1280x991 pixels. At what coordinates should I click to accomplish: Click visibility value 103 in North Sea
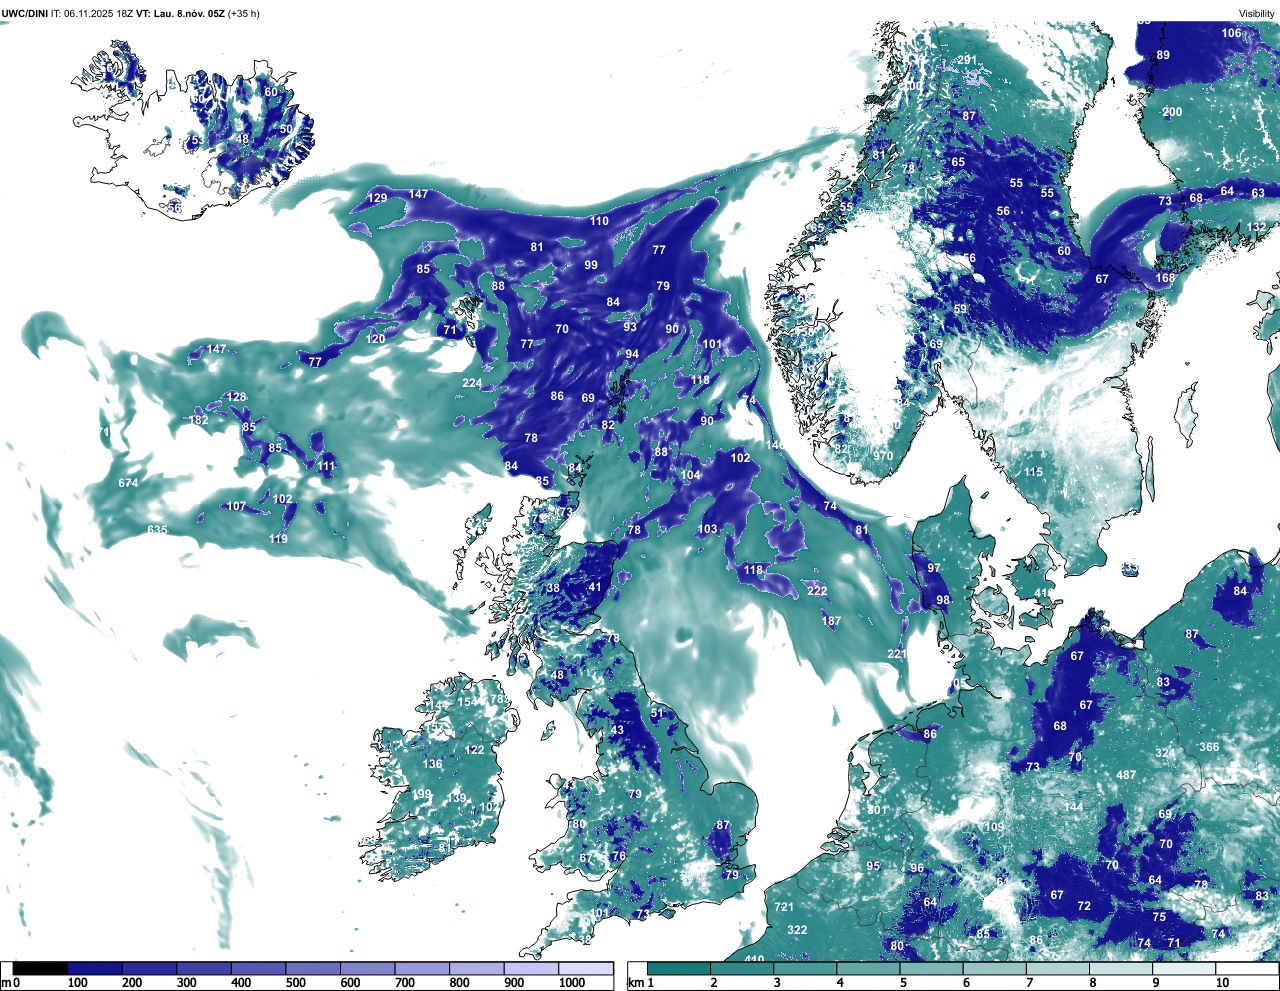pyautogui.click(x=707, y=529)
